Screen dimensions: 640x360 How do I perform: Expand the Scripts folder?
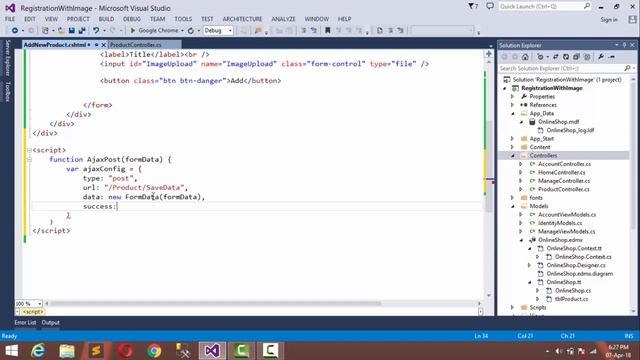(513, 307)
